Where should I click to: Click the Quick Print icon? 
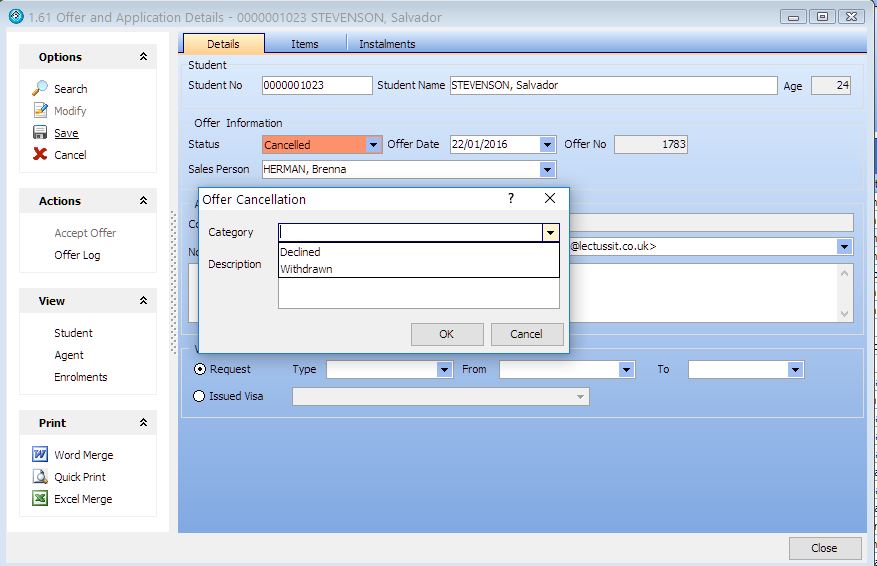(x=40, y=477)
